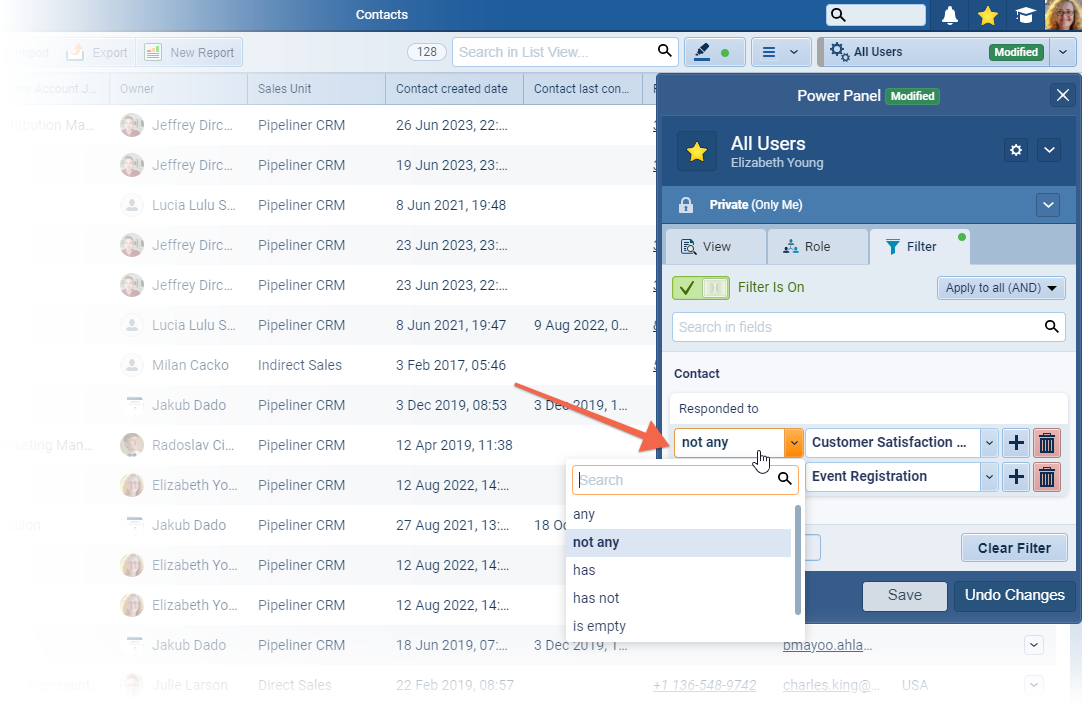Click the user profile avatar photo
This screenshot has width=1082, height=707.
tap(1062, 15)
